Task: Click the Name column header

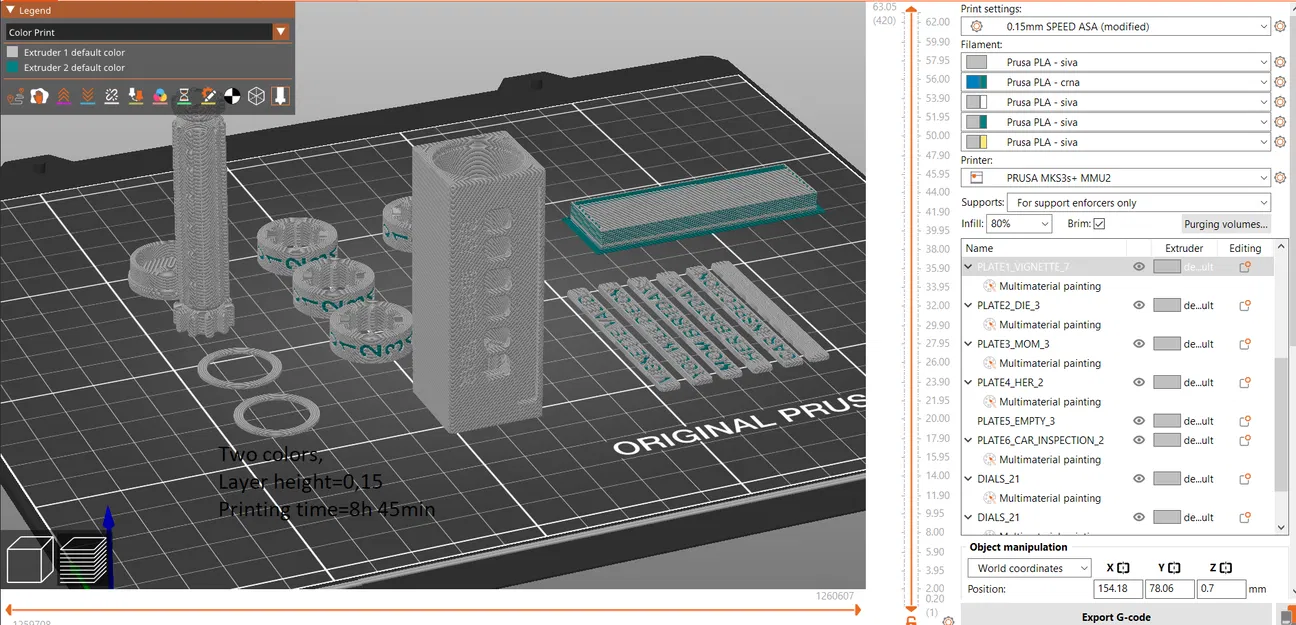Action: pos(1043,248)
